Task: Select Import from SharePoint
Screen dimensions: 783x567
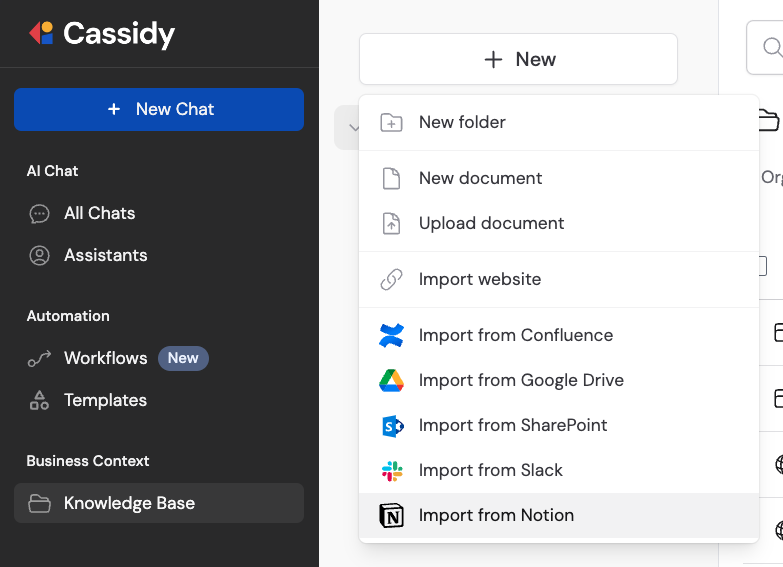Action: point(559,425)
